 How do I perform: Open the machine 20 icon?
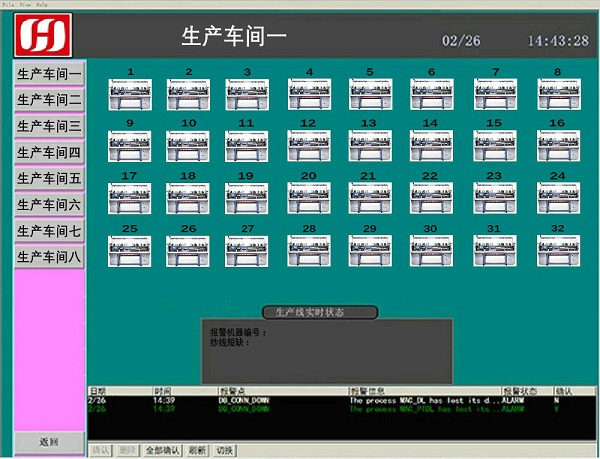tap(309, 198)
